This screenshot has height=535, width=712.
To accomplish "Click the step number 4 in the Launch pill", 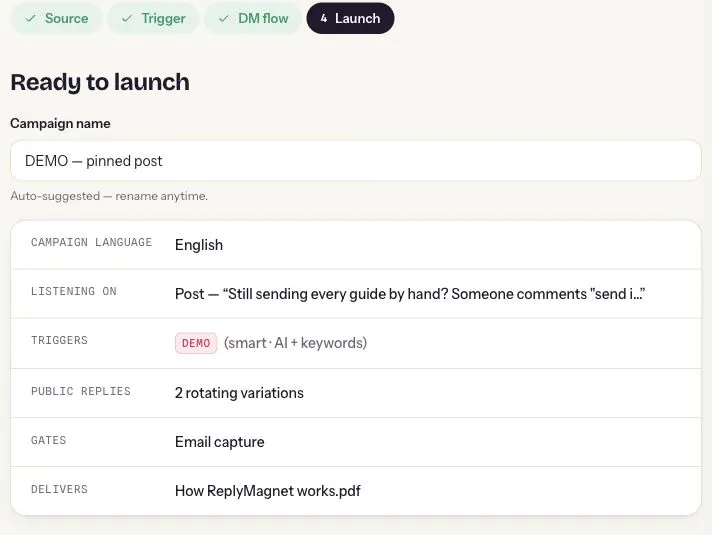I will pyautogui.click(x=323, y=19).
